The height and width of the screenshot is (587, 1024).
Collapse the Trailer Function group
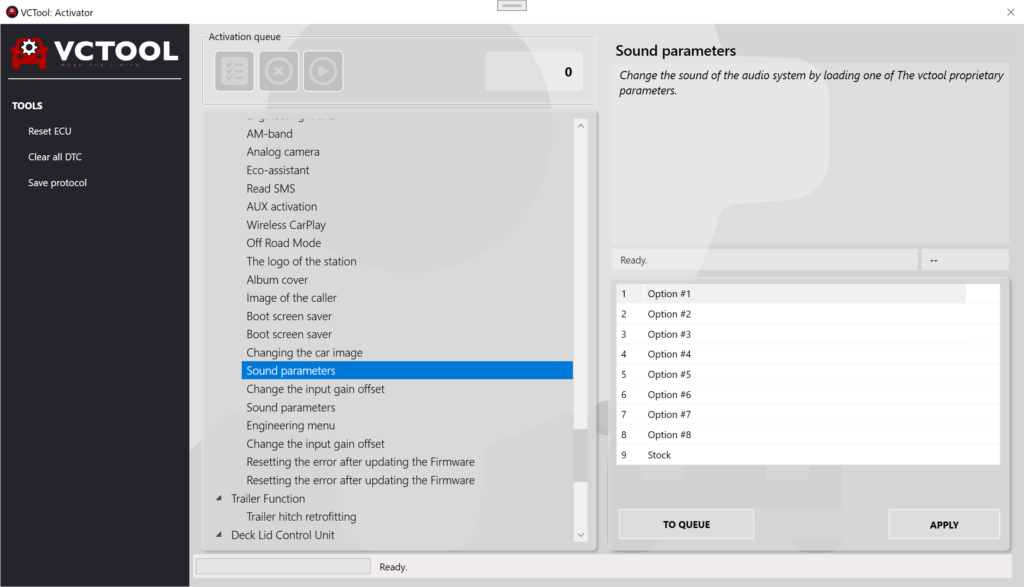click(219, 499)
